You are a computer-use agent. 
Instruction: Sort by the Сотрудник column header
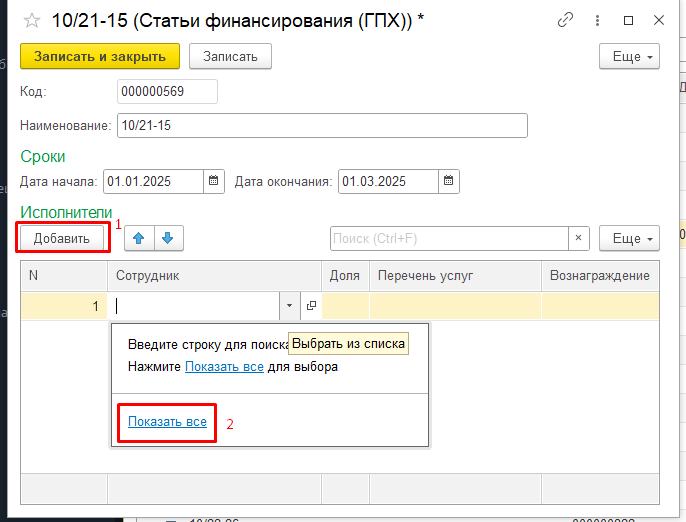point(214,276)
